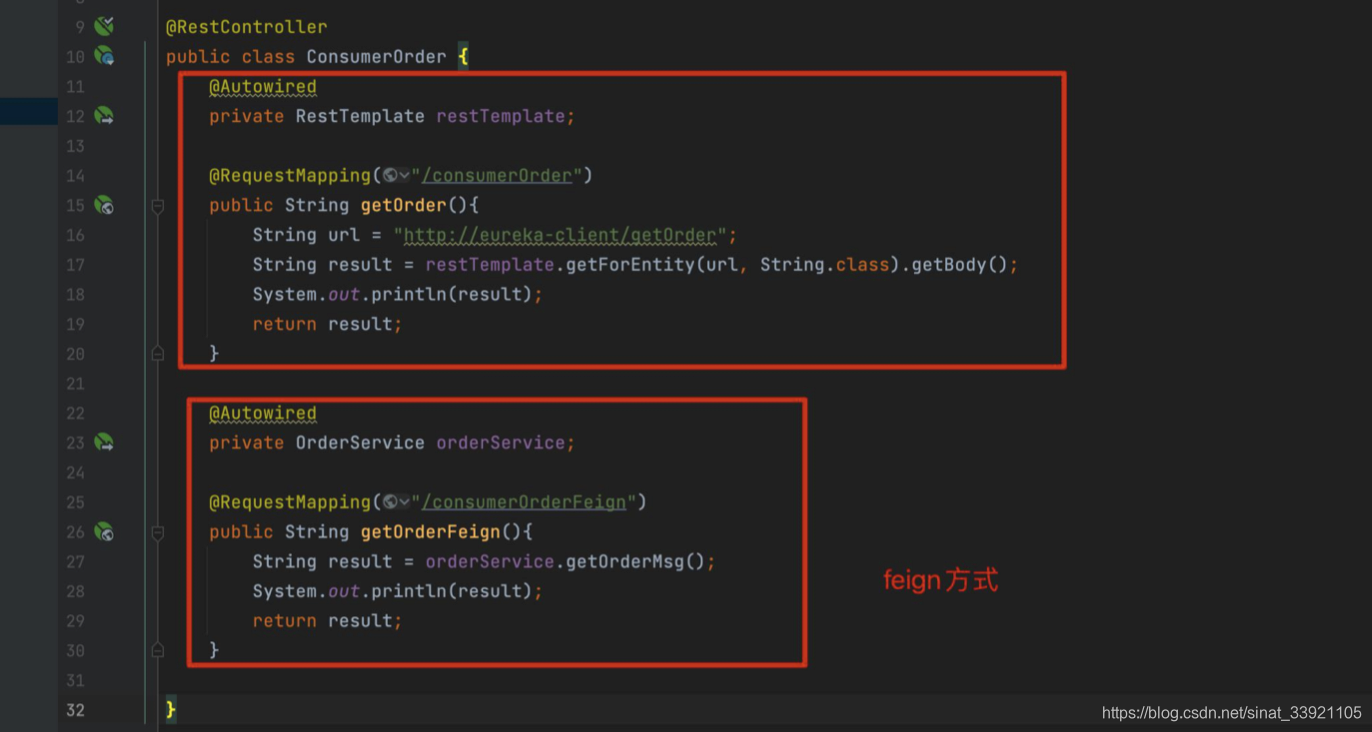Image resolution: width=1372 pixels, height=732 pixels.
Task: Click getOrderFeign method name on line 26
Action: [431, 532]
